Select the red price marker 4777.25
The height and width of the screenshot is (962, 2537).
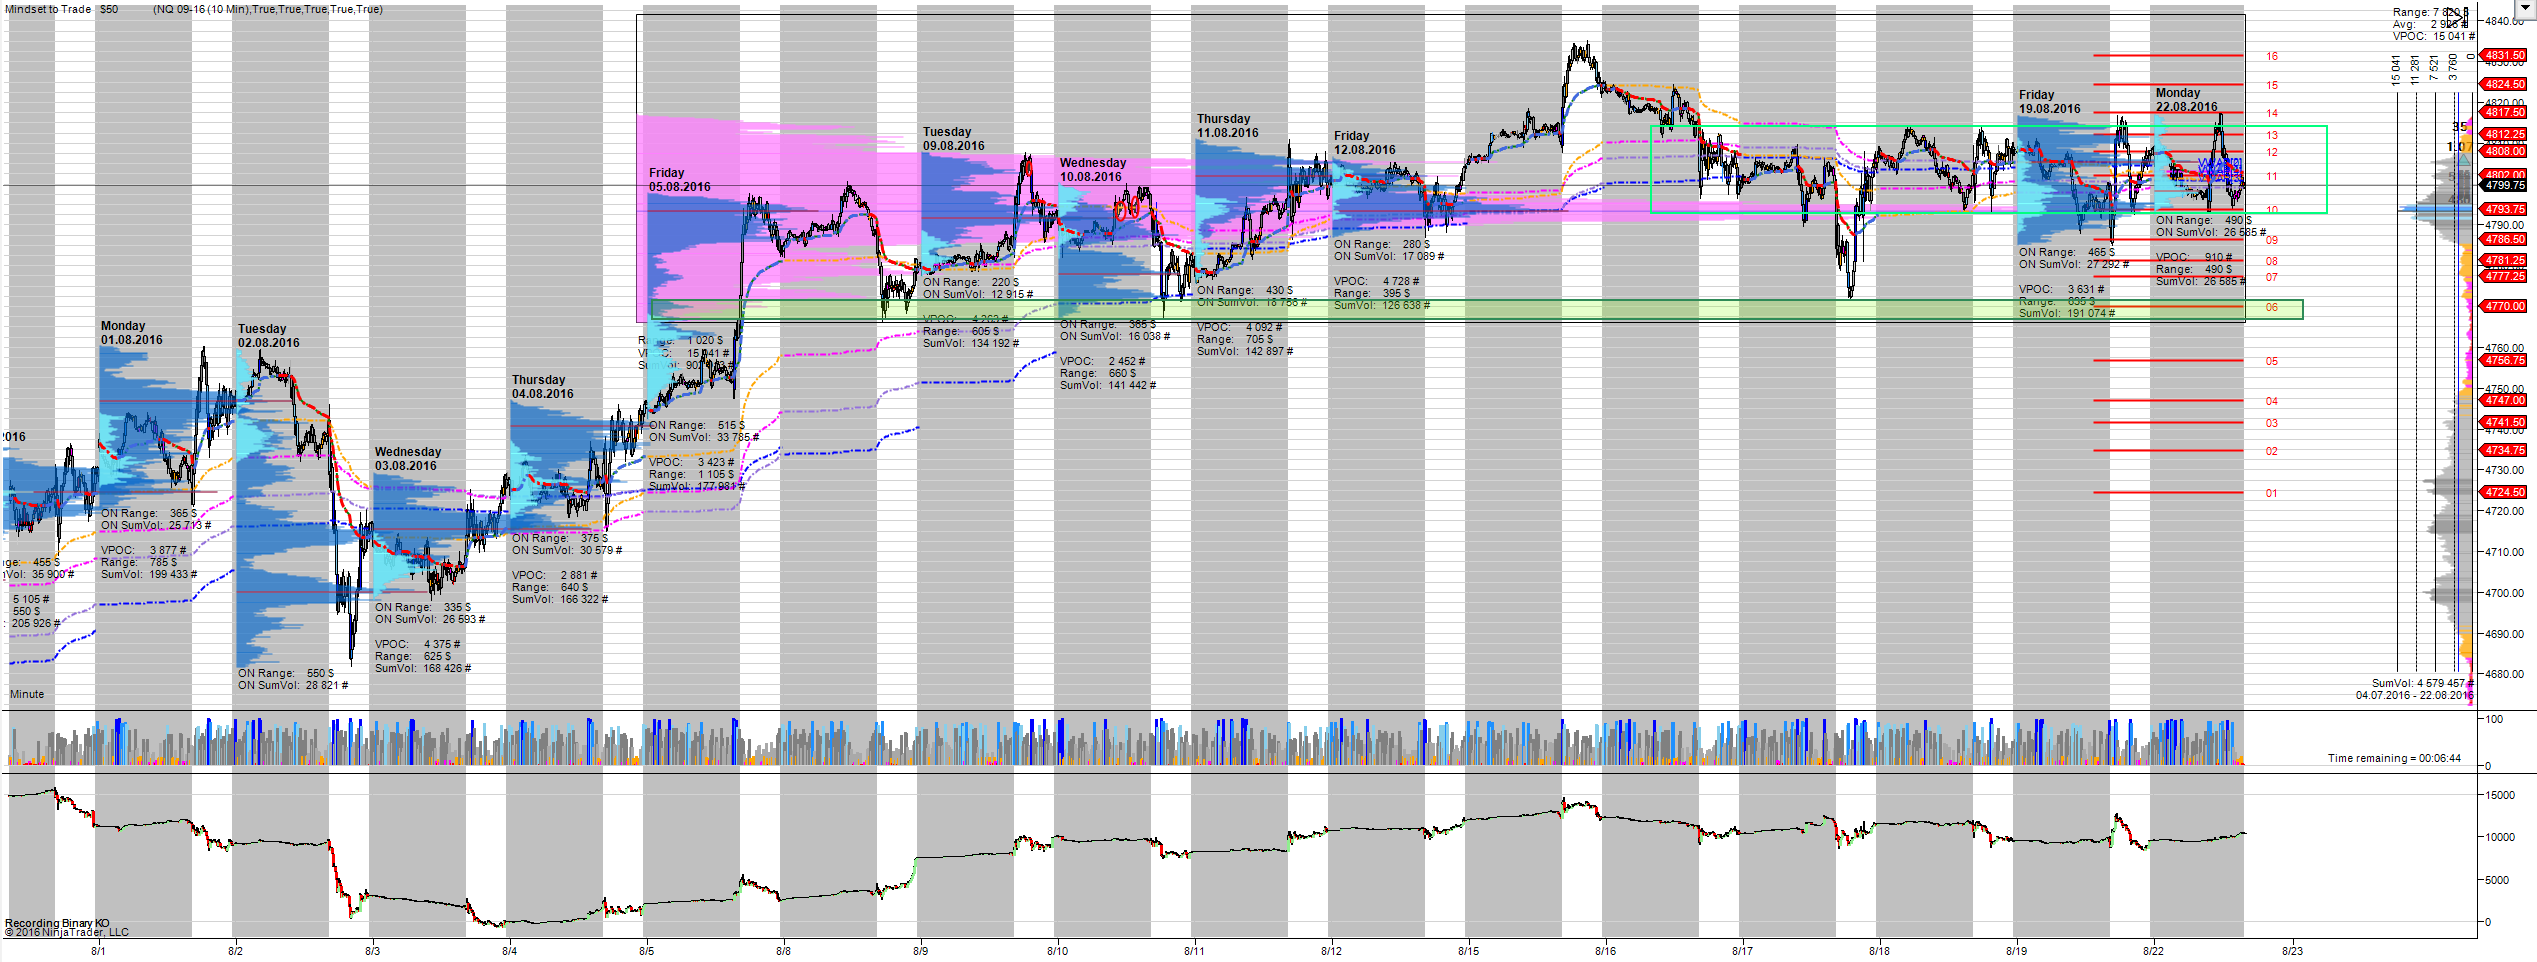[2505, 276]
